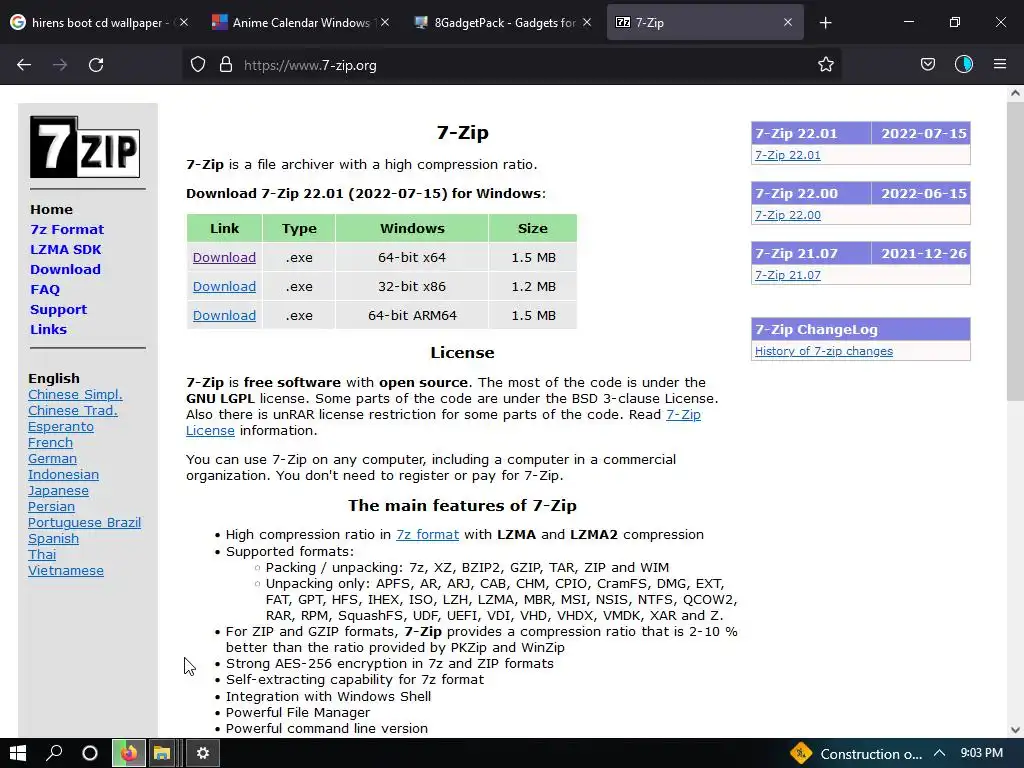Switch to the 8GadgetPack tab

pos(502,22)
